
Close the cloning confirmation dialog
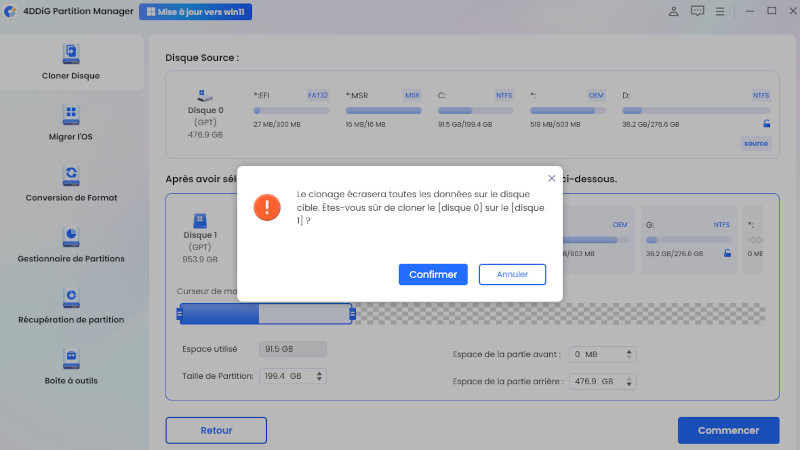(x=551, y=178)
